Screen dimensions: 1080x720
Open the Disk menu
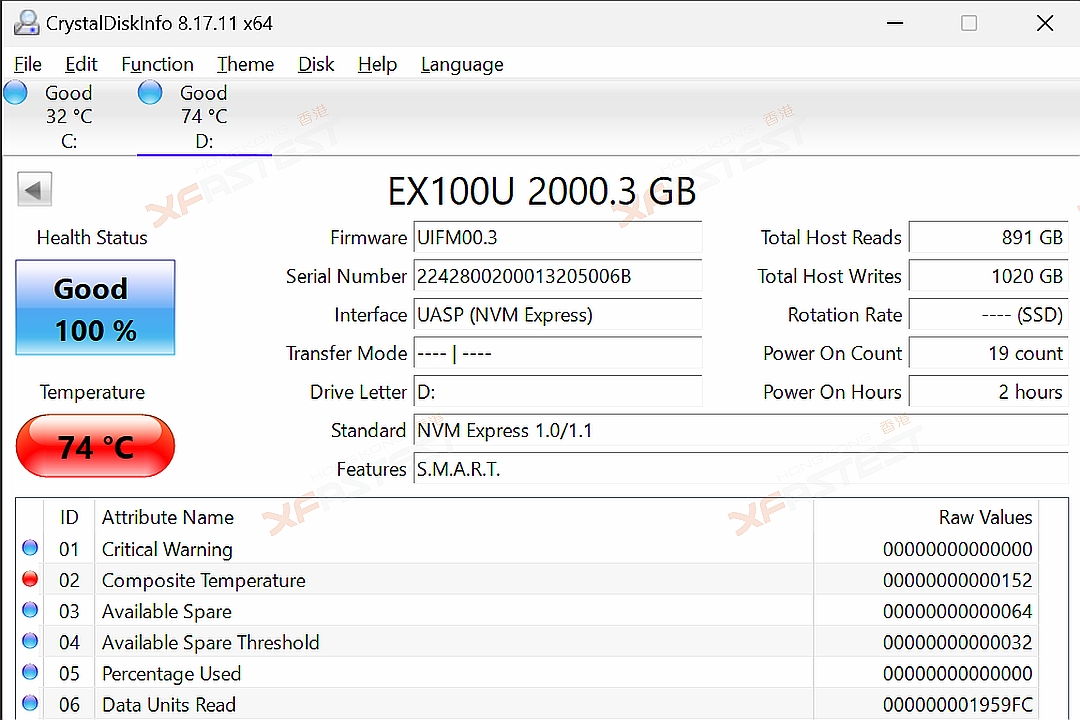(316, 64)
